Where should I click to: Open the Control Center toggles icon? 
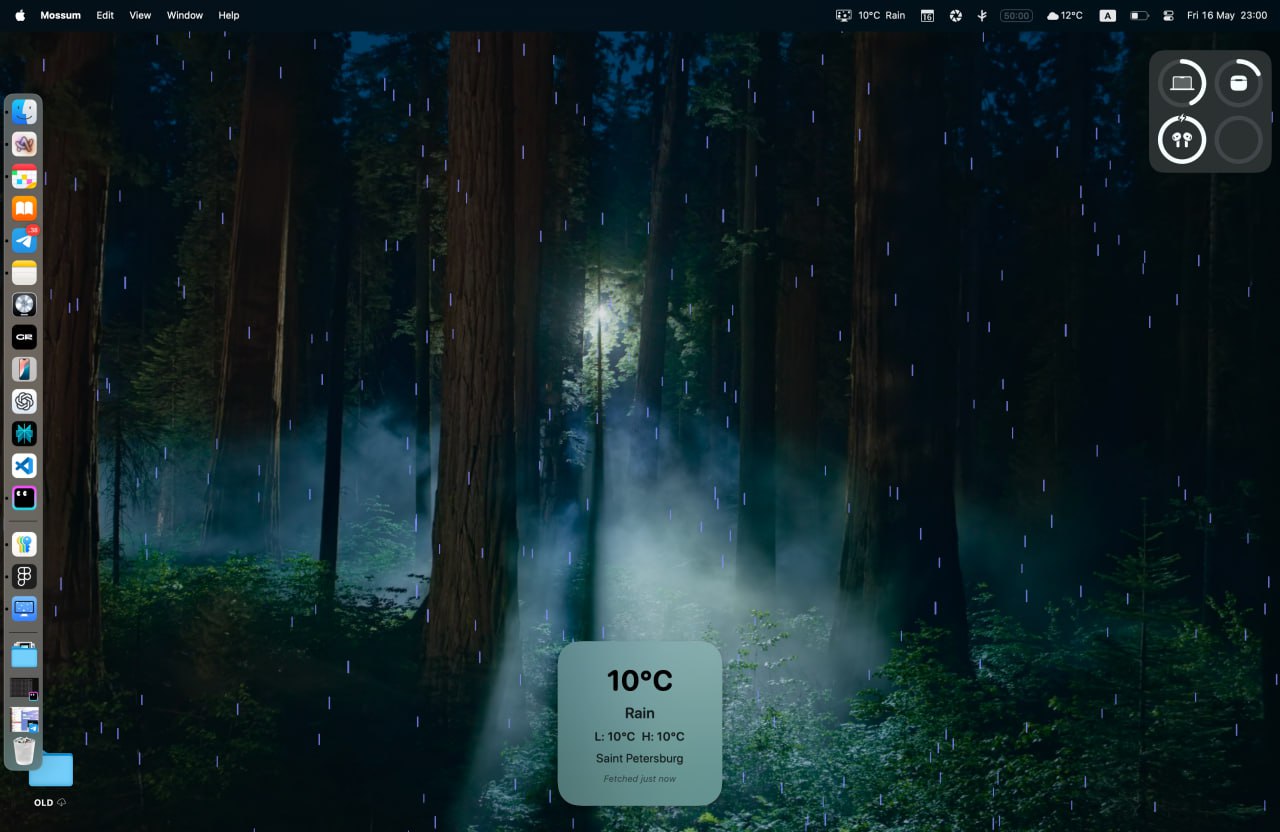click(x=1168, y=16)
